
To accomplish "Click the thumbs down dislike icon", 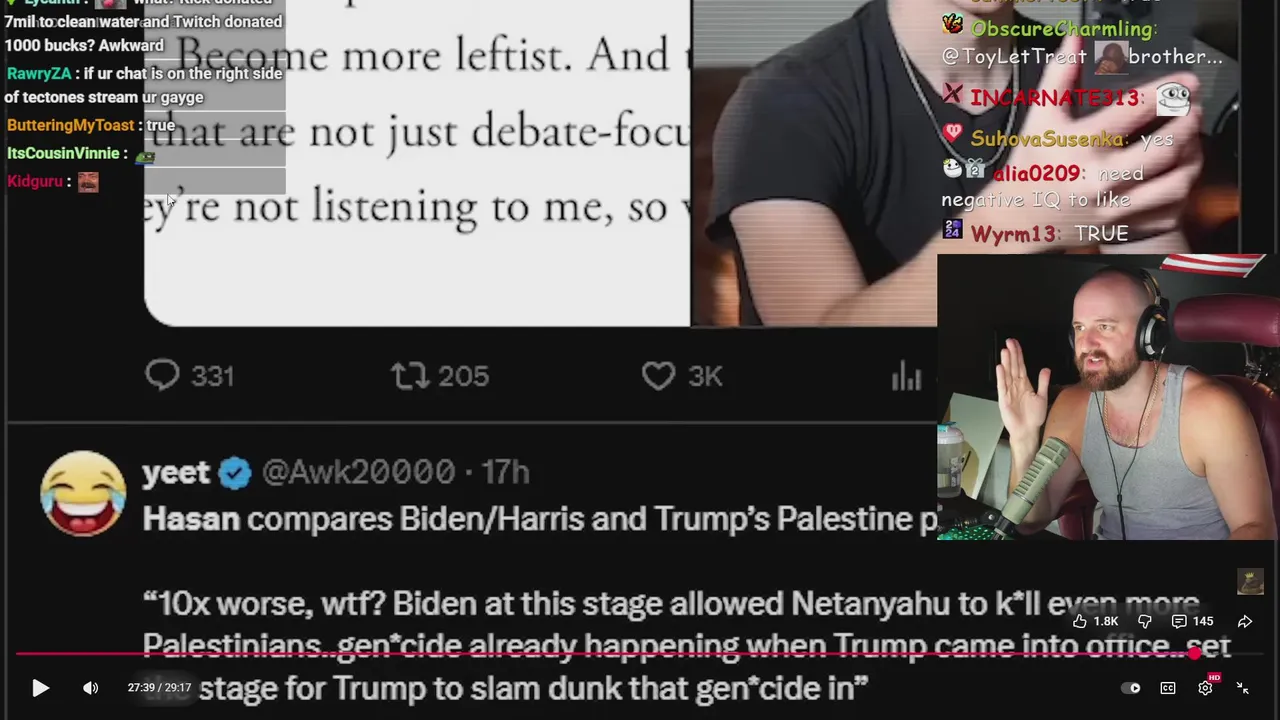I will coord(1145,621).
